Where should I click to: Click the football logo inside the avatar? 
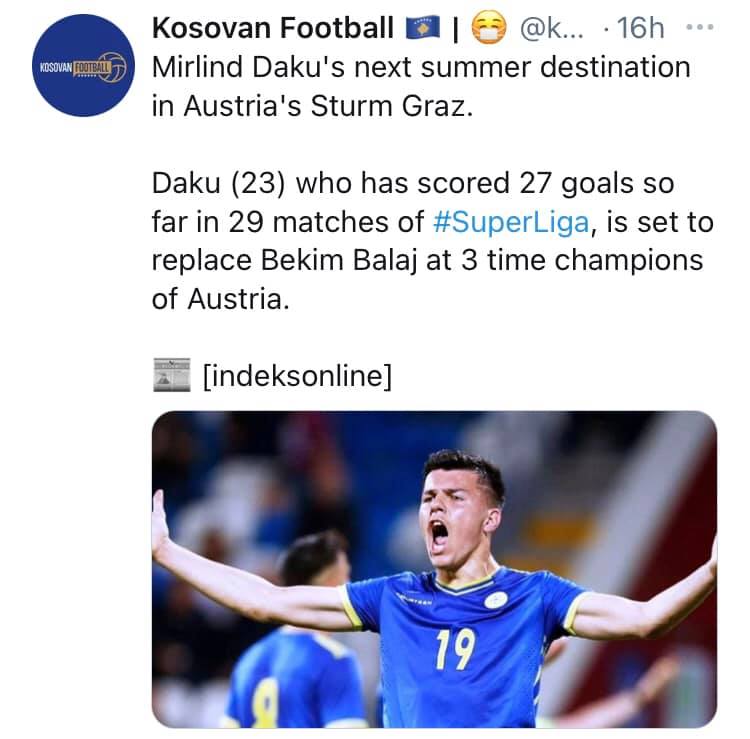tap(113, 66)
